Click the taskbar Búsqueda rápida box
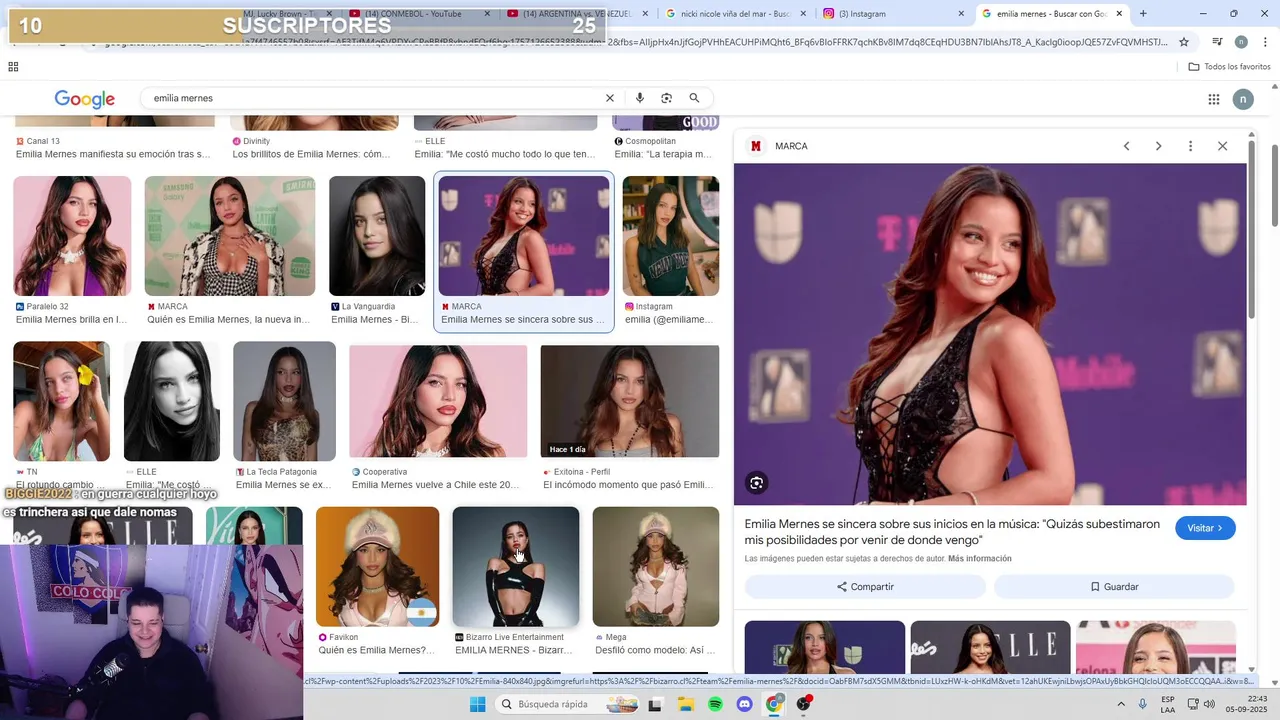The image size is (1280, 720). click(x=567, y=704)
